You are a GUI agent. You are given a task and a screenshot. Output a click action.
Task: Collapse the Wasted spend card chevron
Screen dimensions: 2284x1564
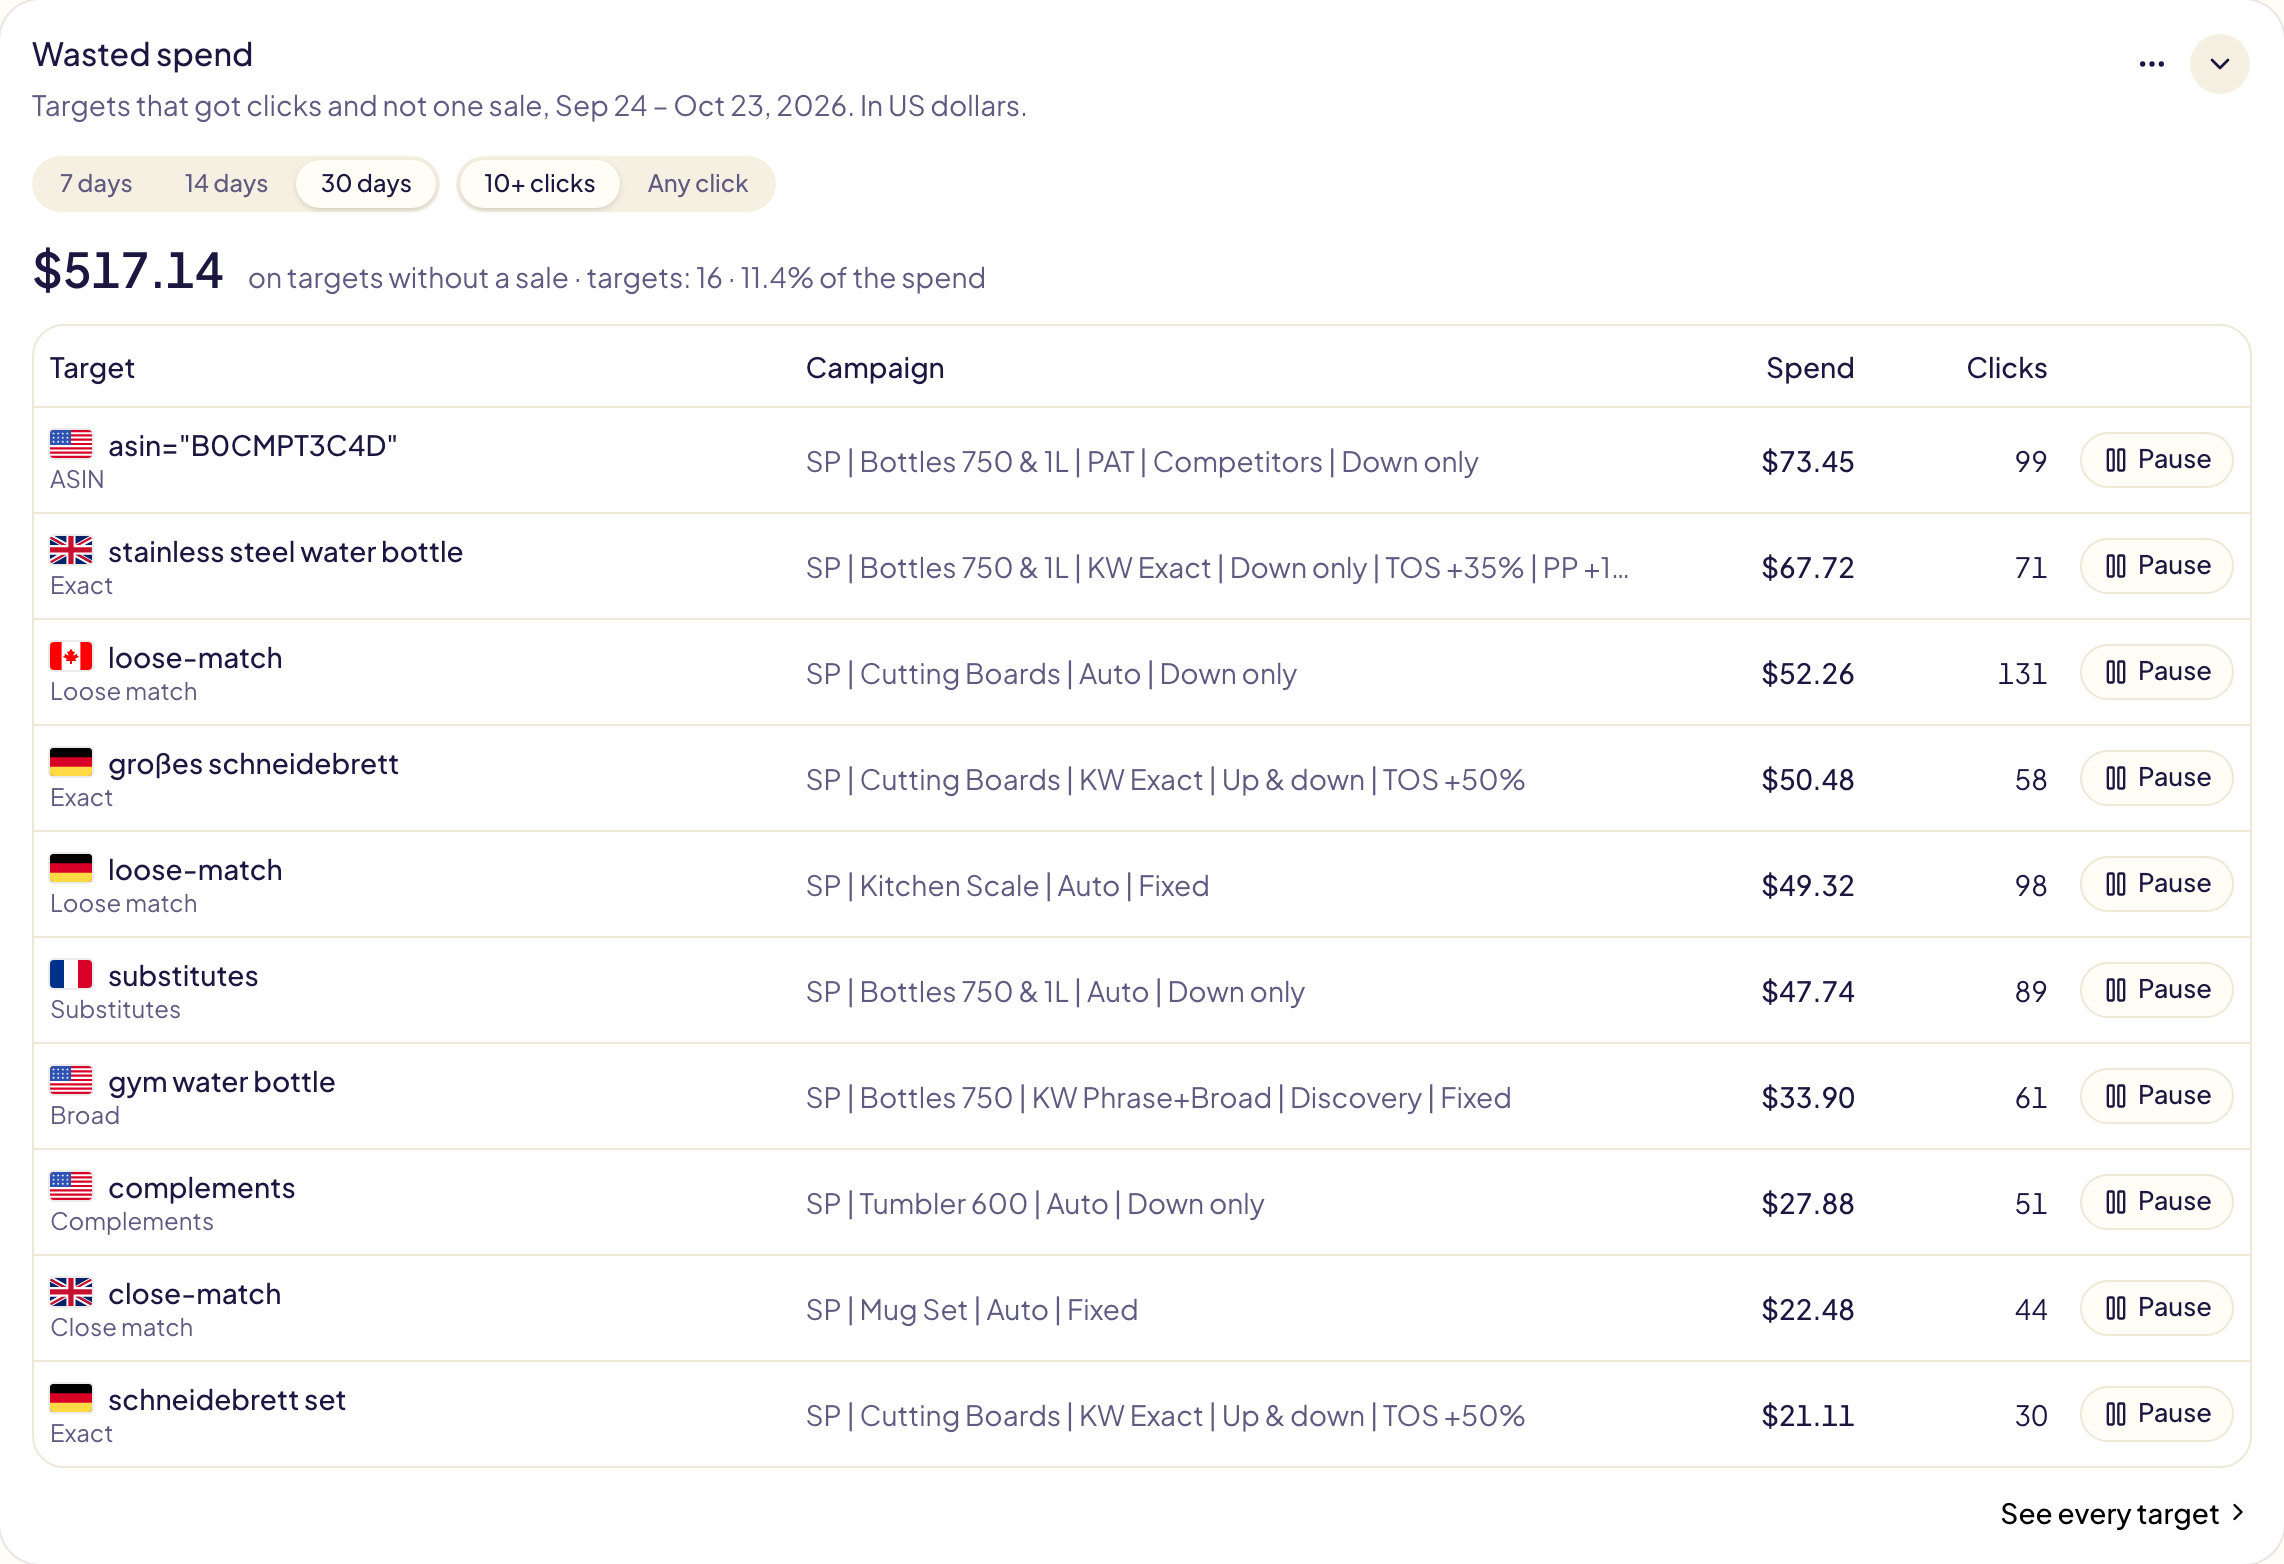click(x=2219, y=64)
